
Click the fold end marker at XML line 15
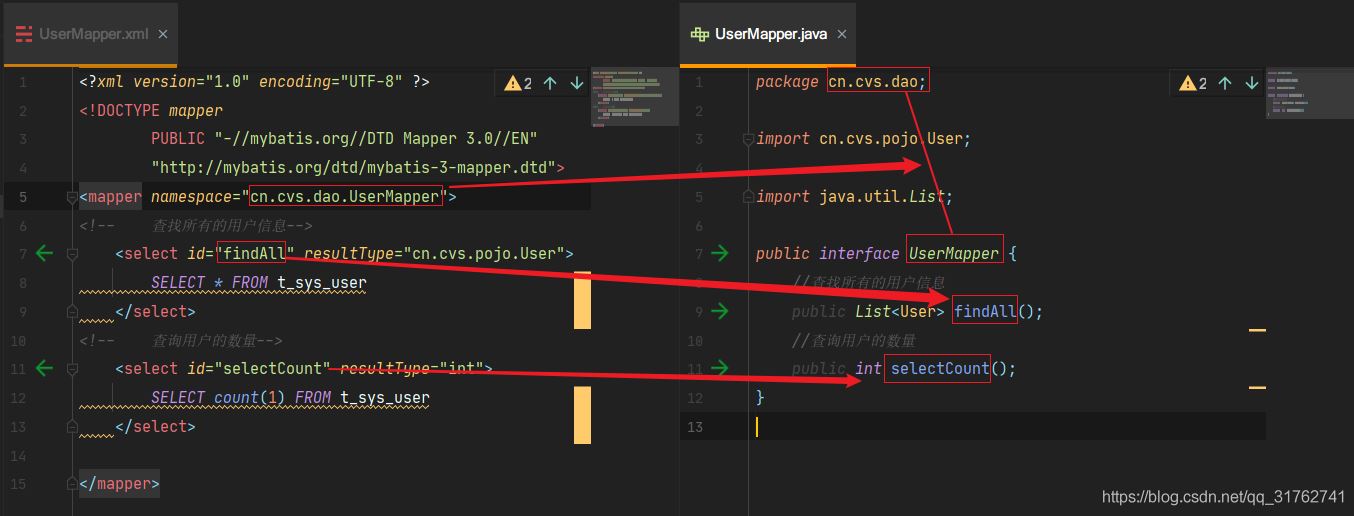click(72, 484)
